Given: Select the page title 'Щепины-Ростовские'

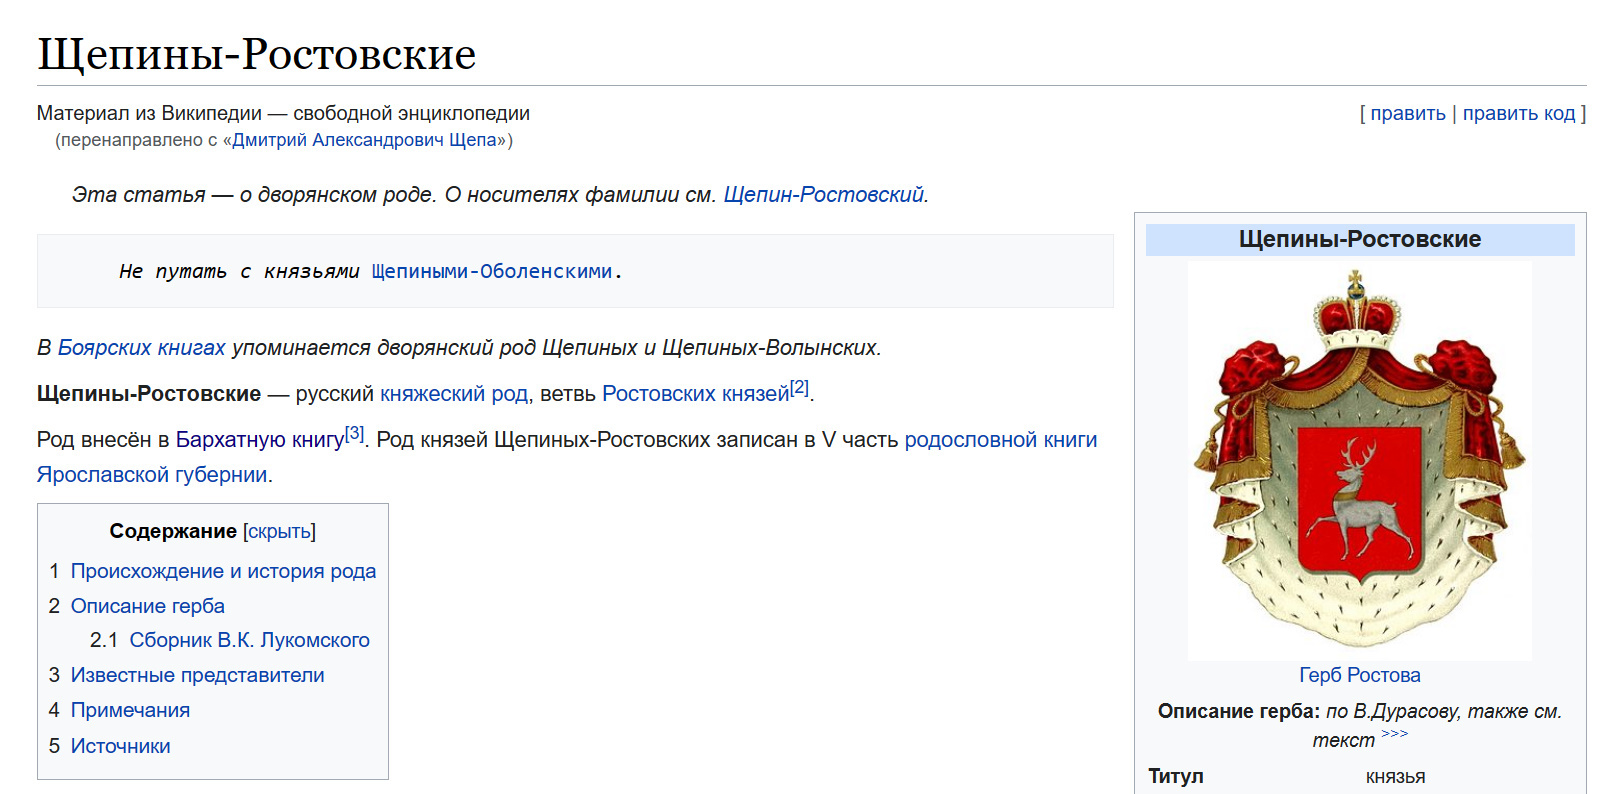Looking at the screenshot, I should click(x=257, y=54).
